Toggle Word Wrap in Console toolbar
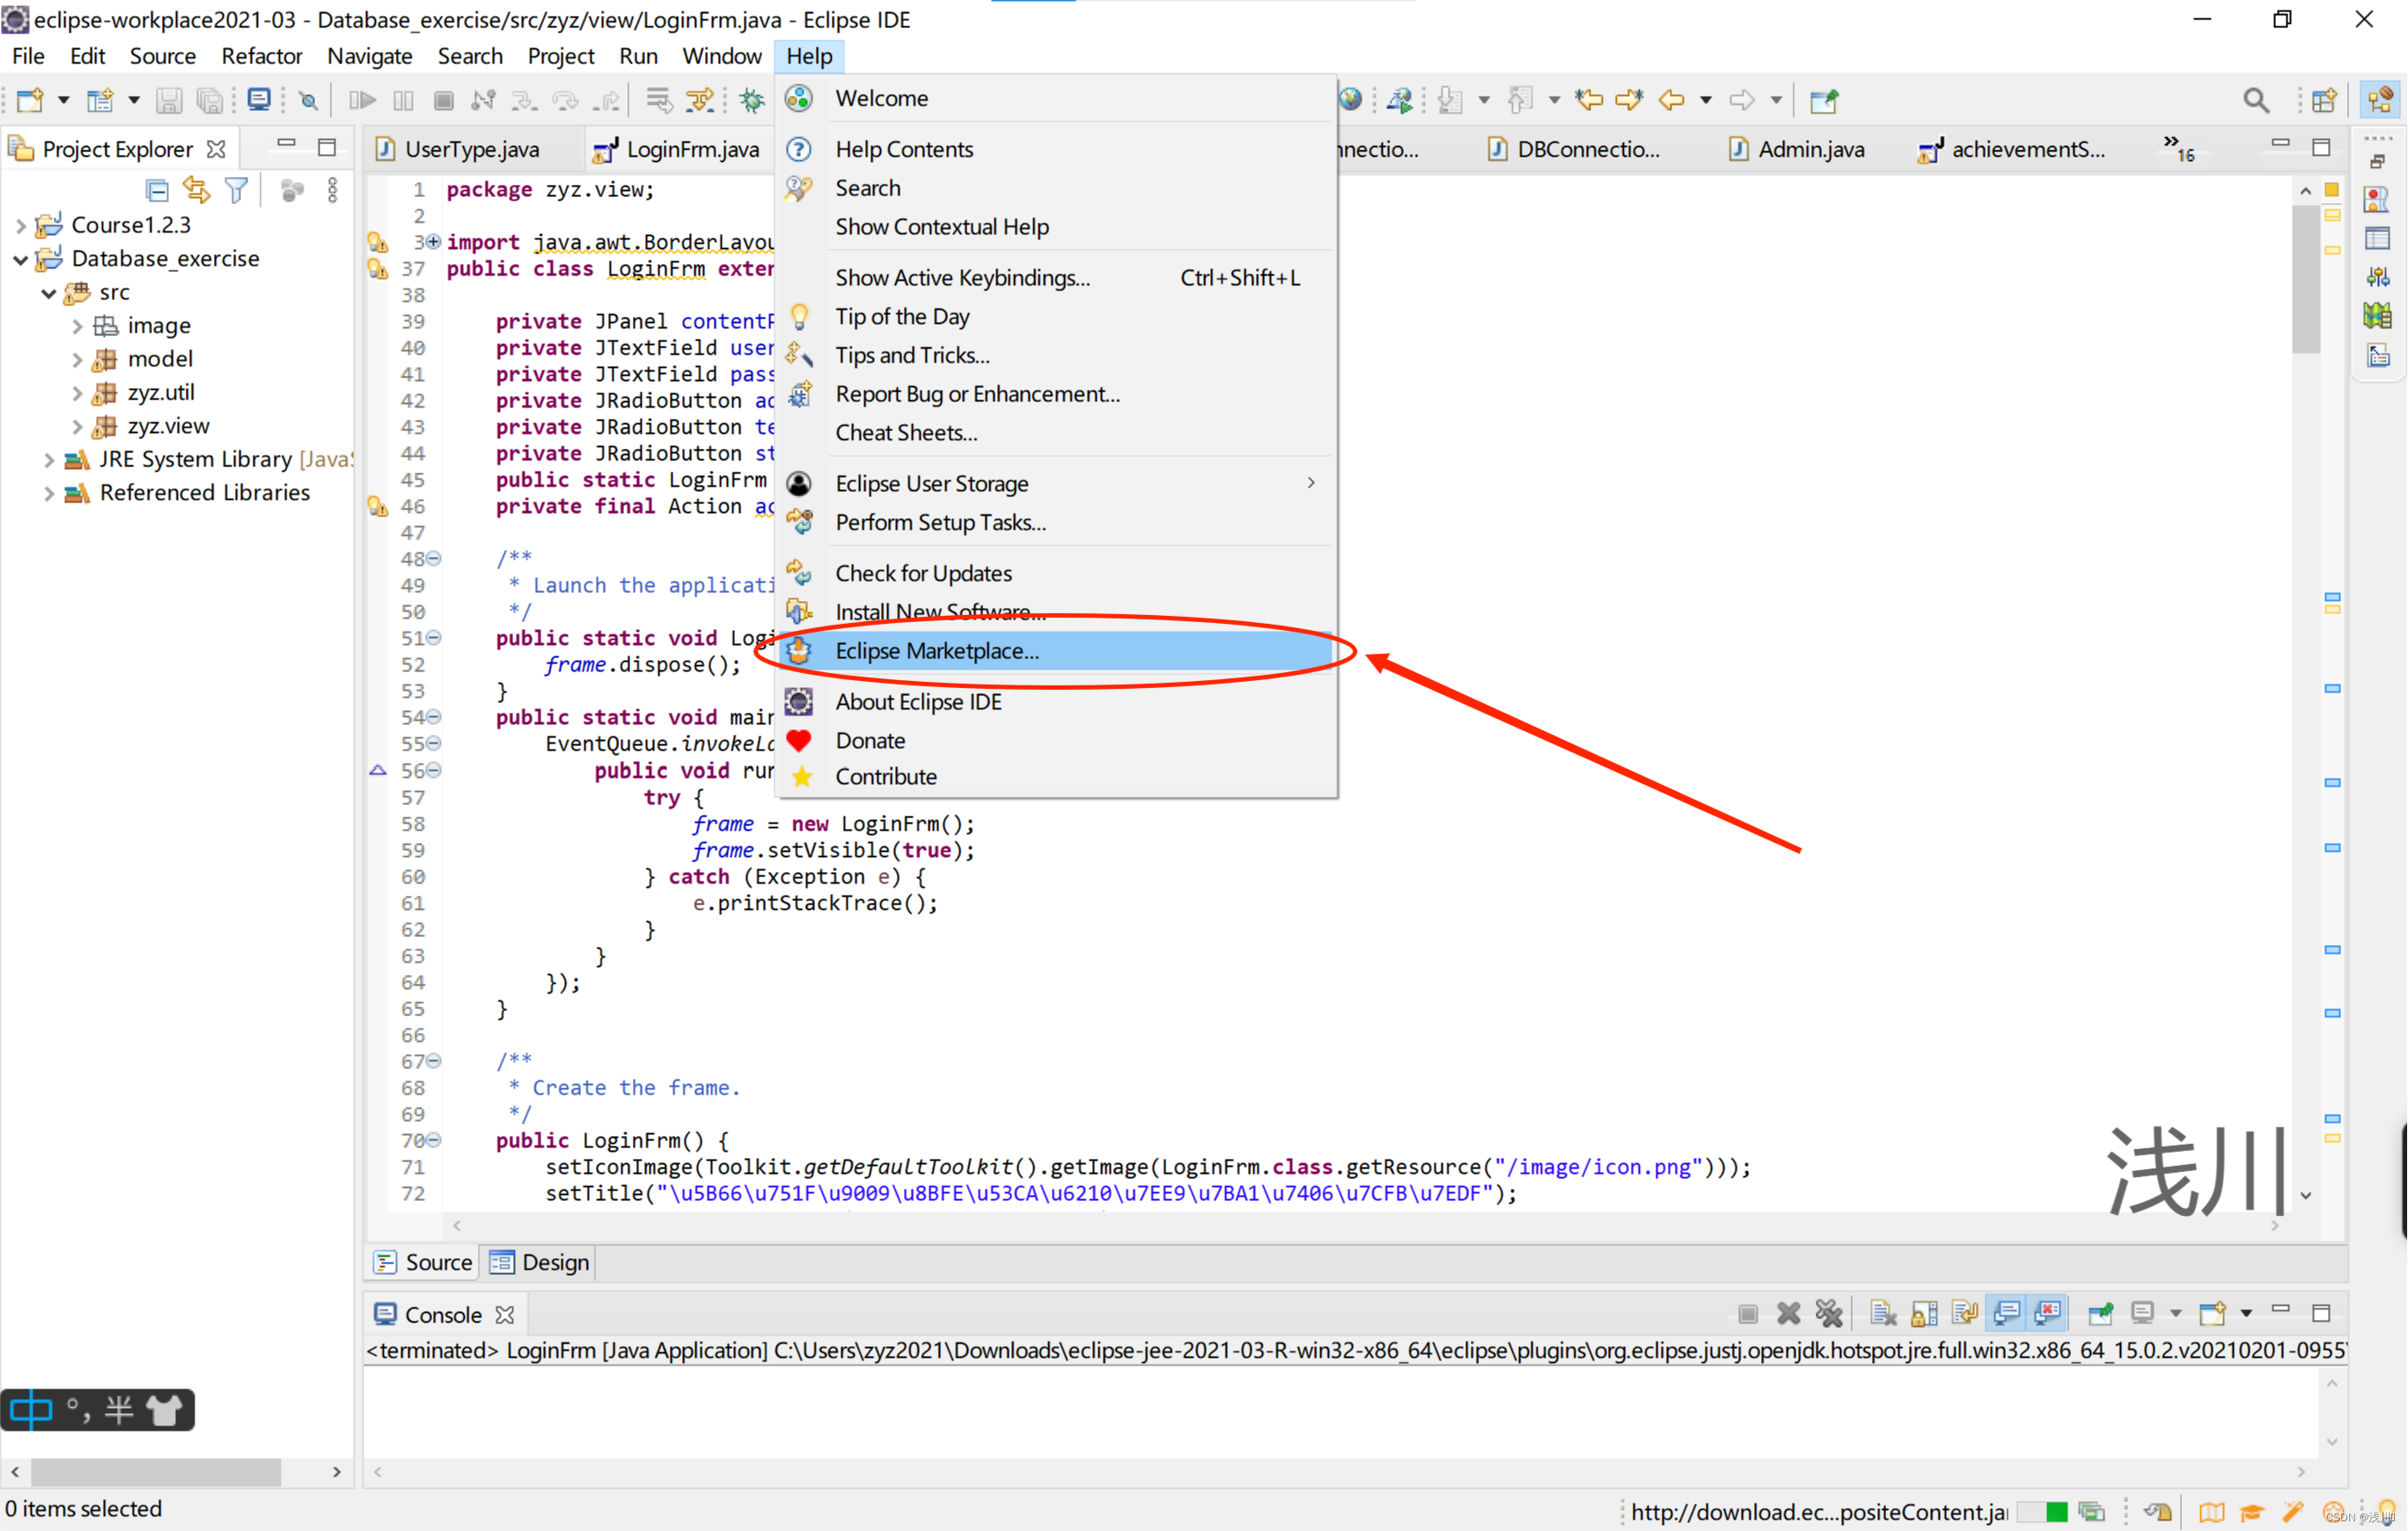The width and height of the screenshot is (2408, 1531). click(x=1964, y=1313)
